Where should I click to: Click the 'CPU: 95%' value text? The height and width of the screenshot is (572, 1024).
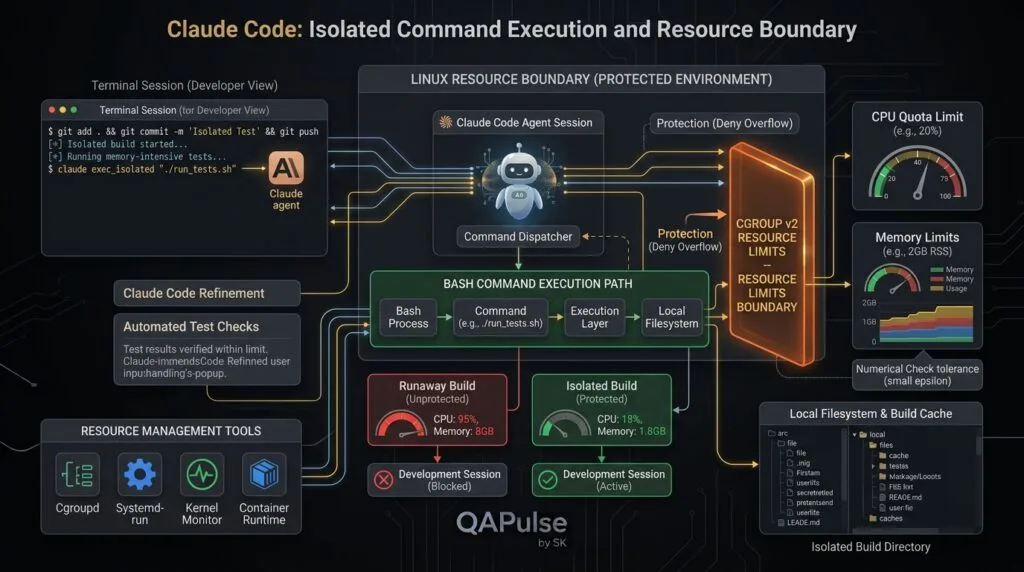coord(456,419)
